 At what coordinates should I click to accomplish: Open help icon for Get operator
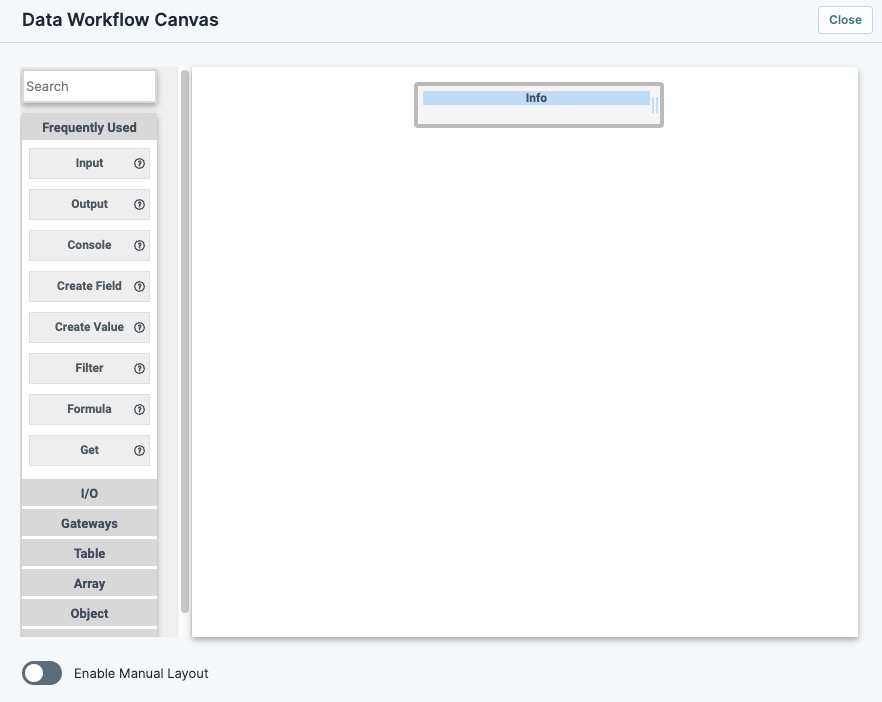point(140,451)
